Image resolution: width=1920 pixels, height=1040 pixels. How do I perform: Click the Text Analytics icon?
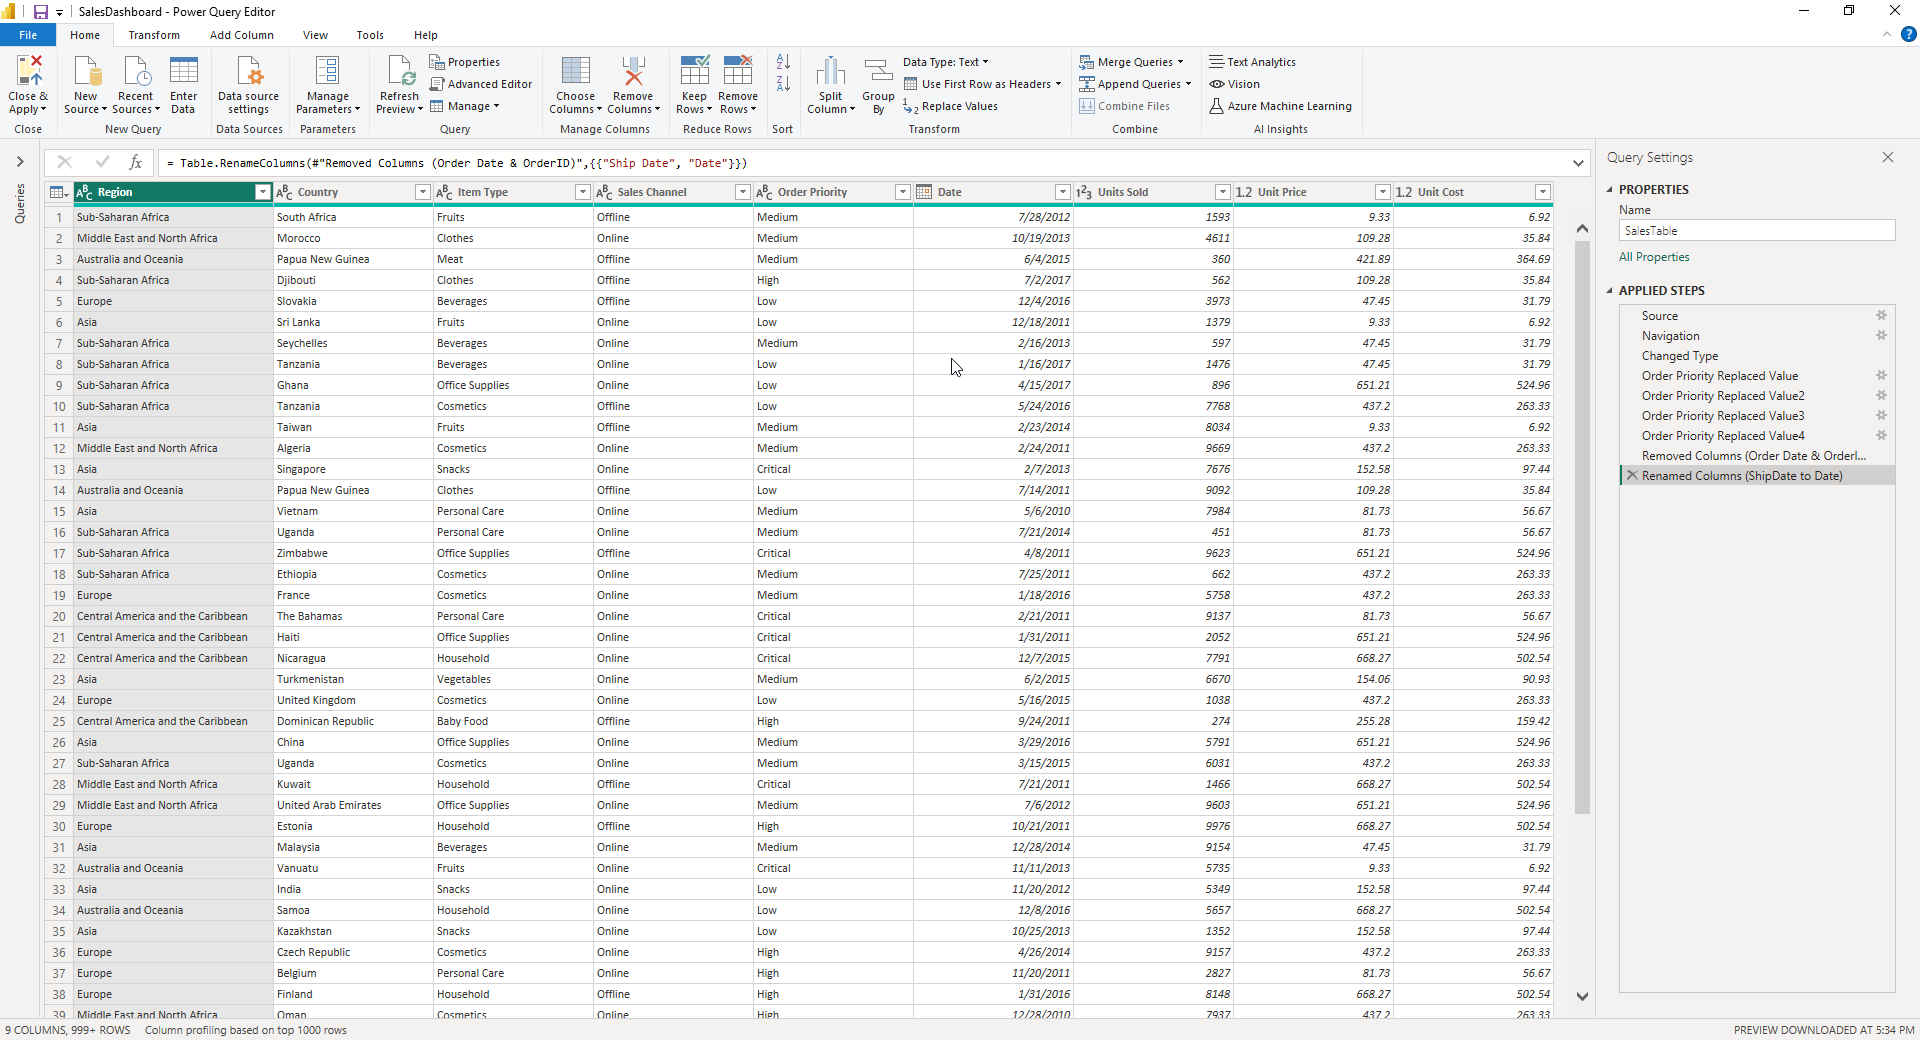pos(1252,61)
